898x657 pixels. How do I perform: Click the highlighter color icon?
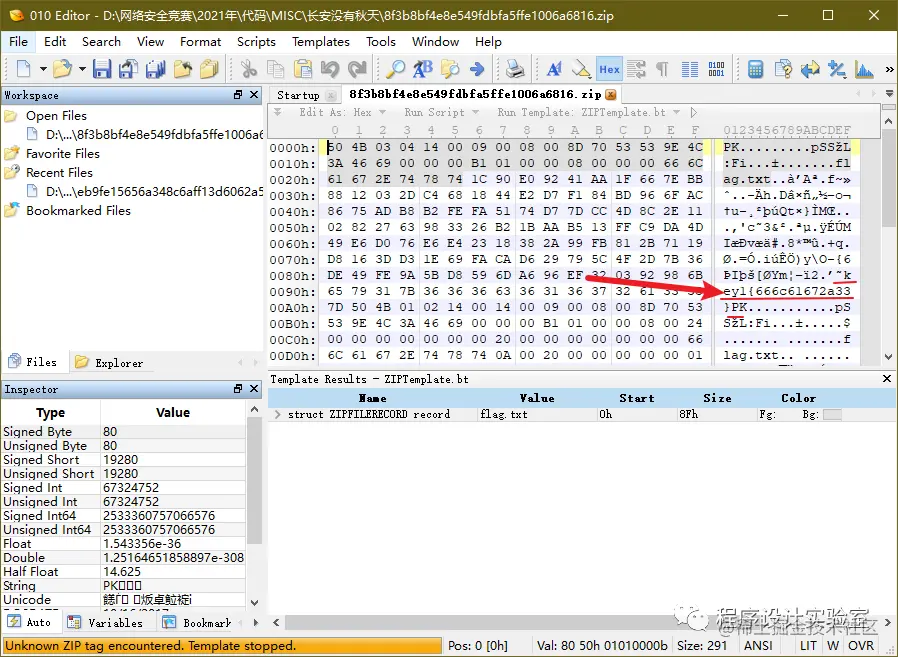[x=581, y=69]
